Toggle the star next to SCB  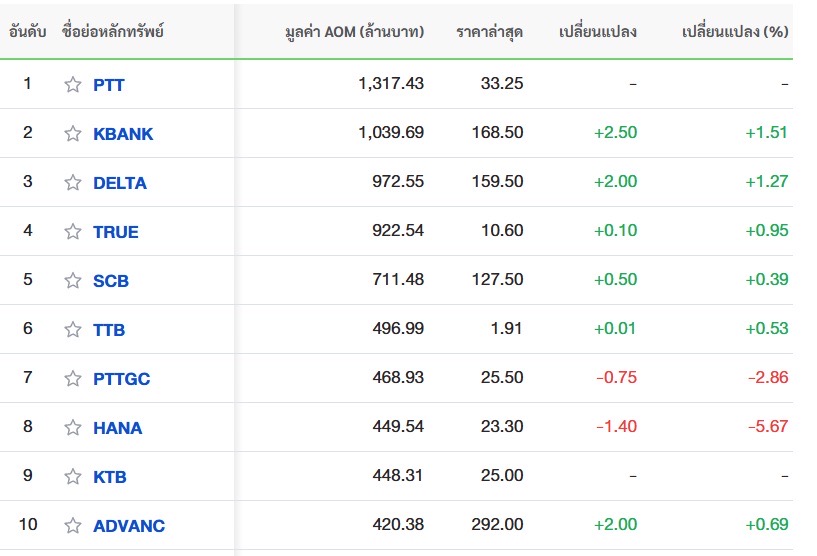(x=73, y=281)
